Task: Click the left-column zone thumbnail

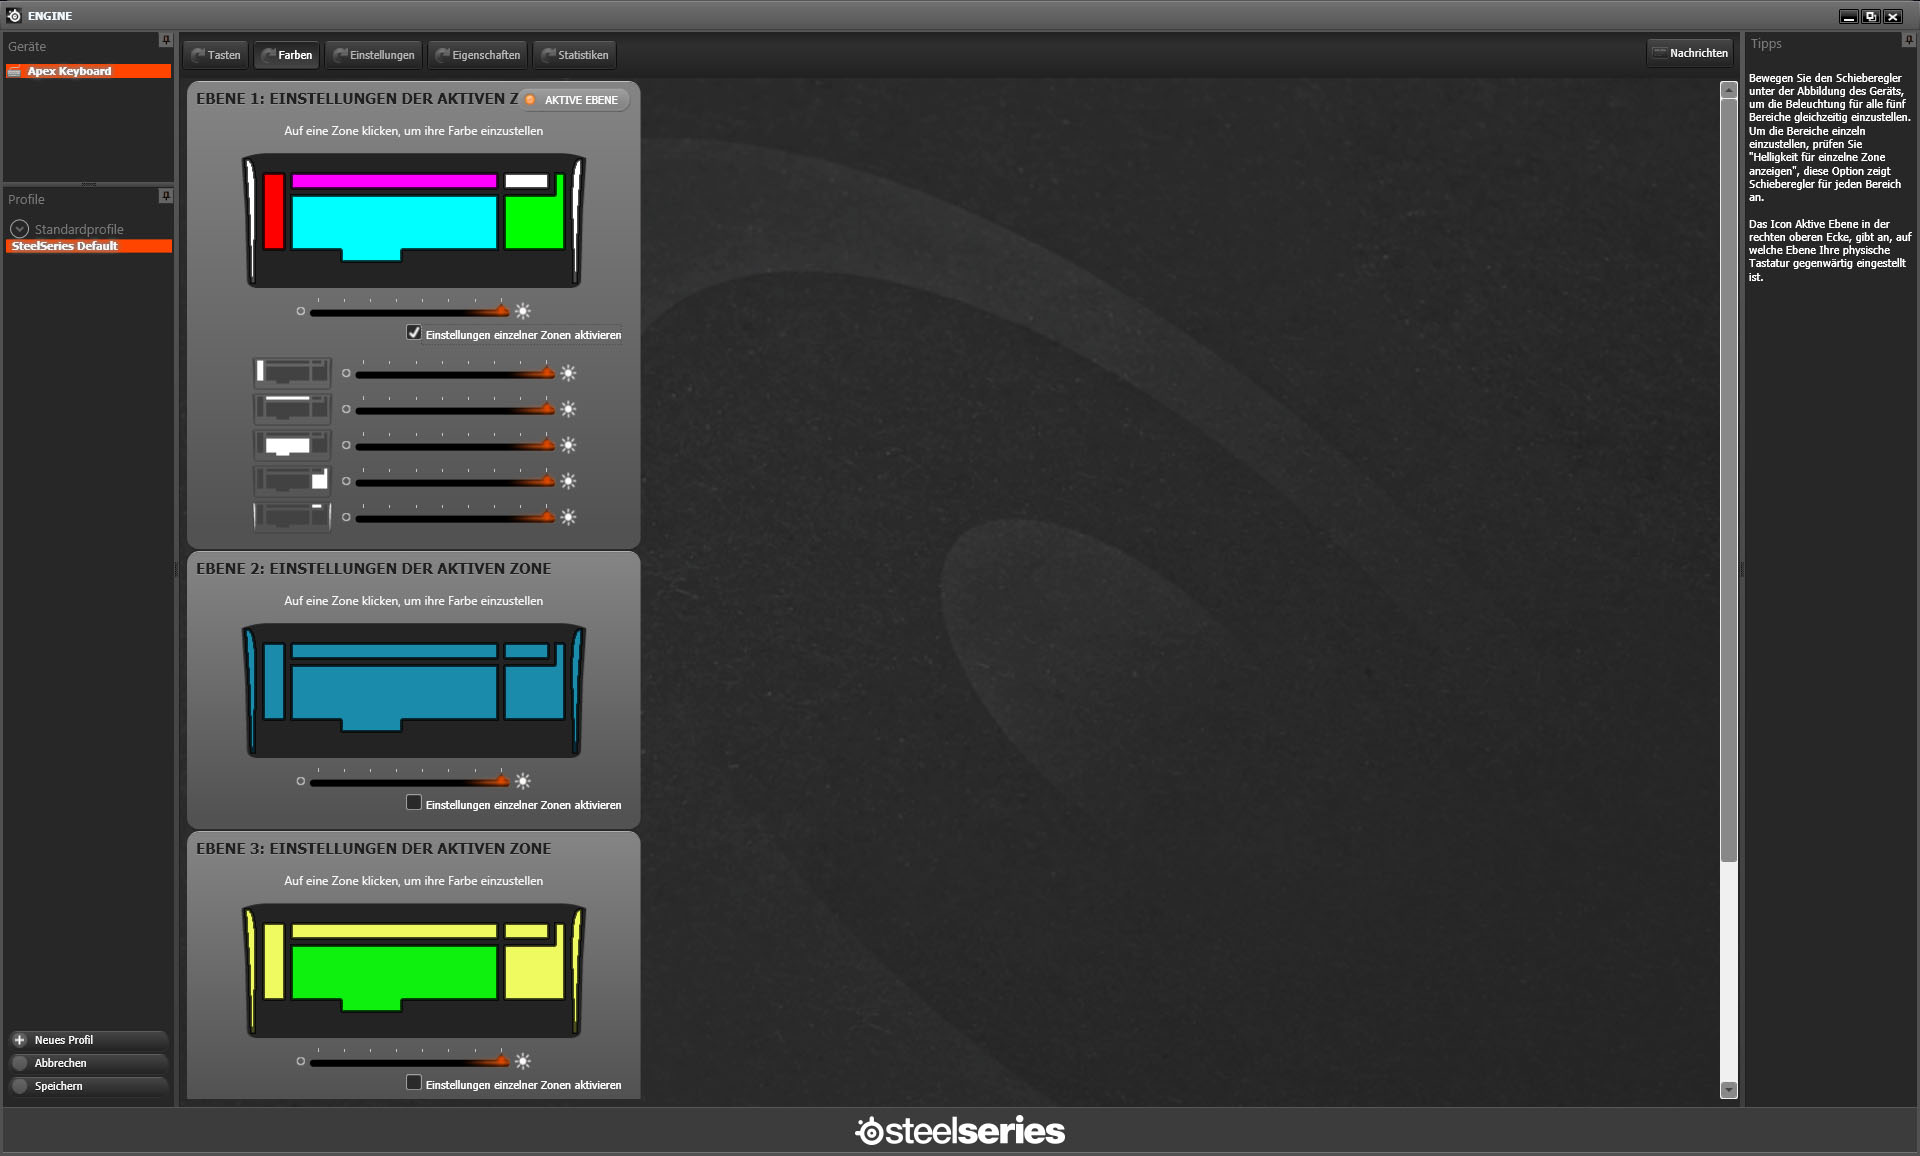Action: [292, 373]
